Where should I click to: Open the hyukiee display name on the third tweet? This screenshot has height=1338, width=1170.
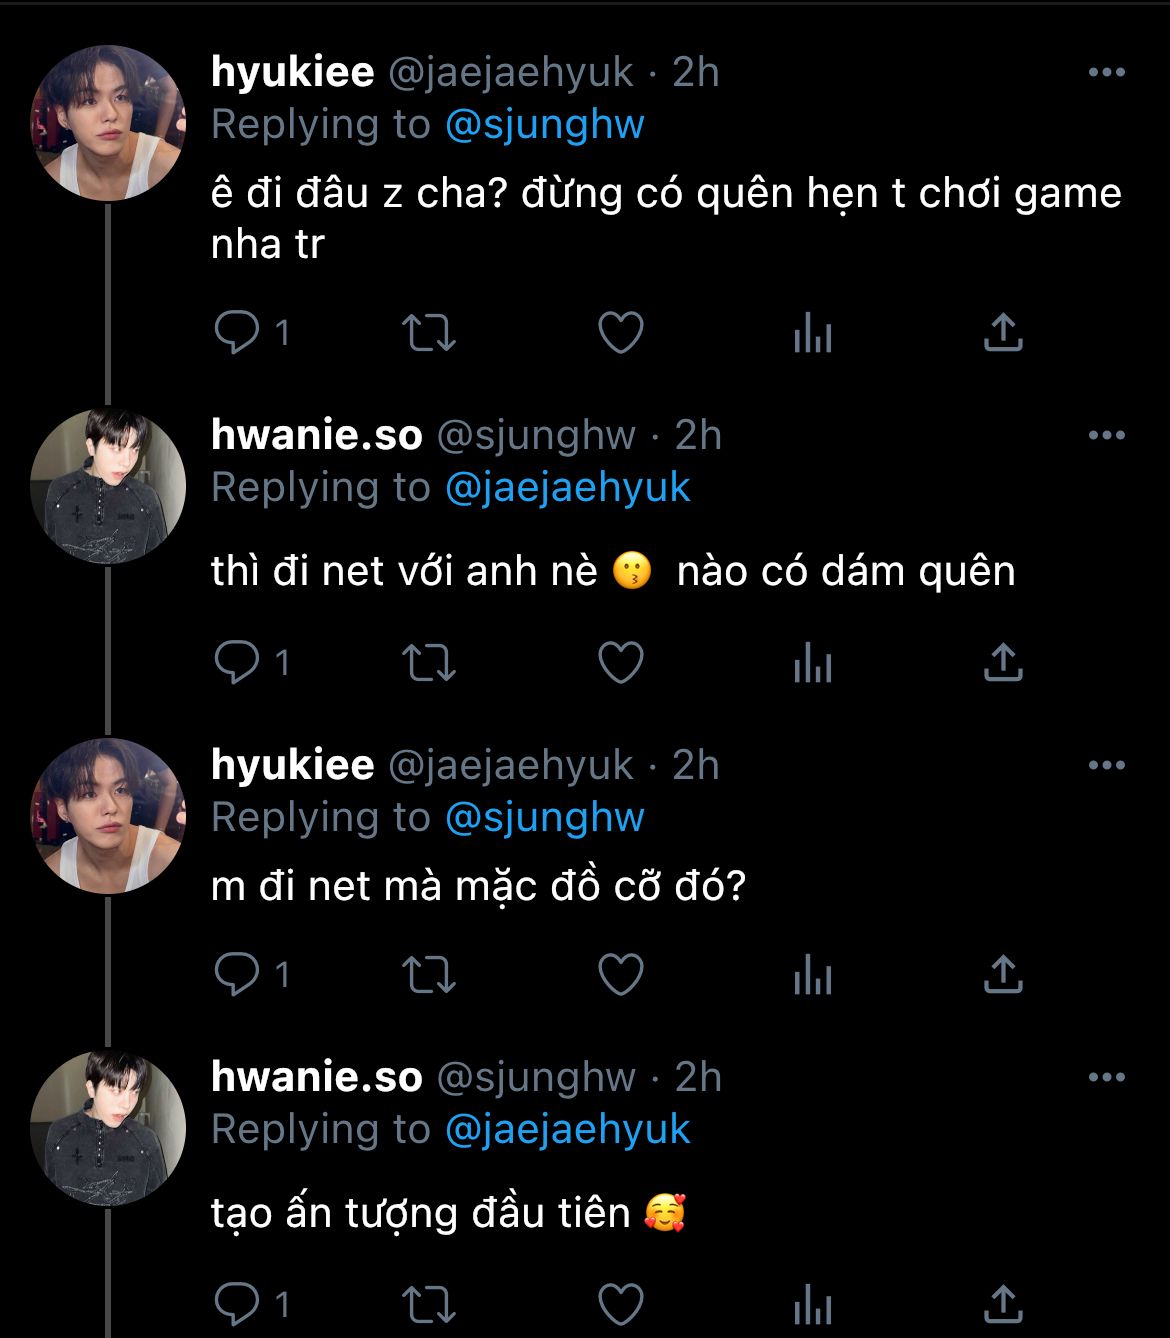point(292,765)
